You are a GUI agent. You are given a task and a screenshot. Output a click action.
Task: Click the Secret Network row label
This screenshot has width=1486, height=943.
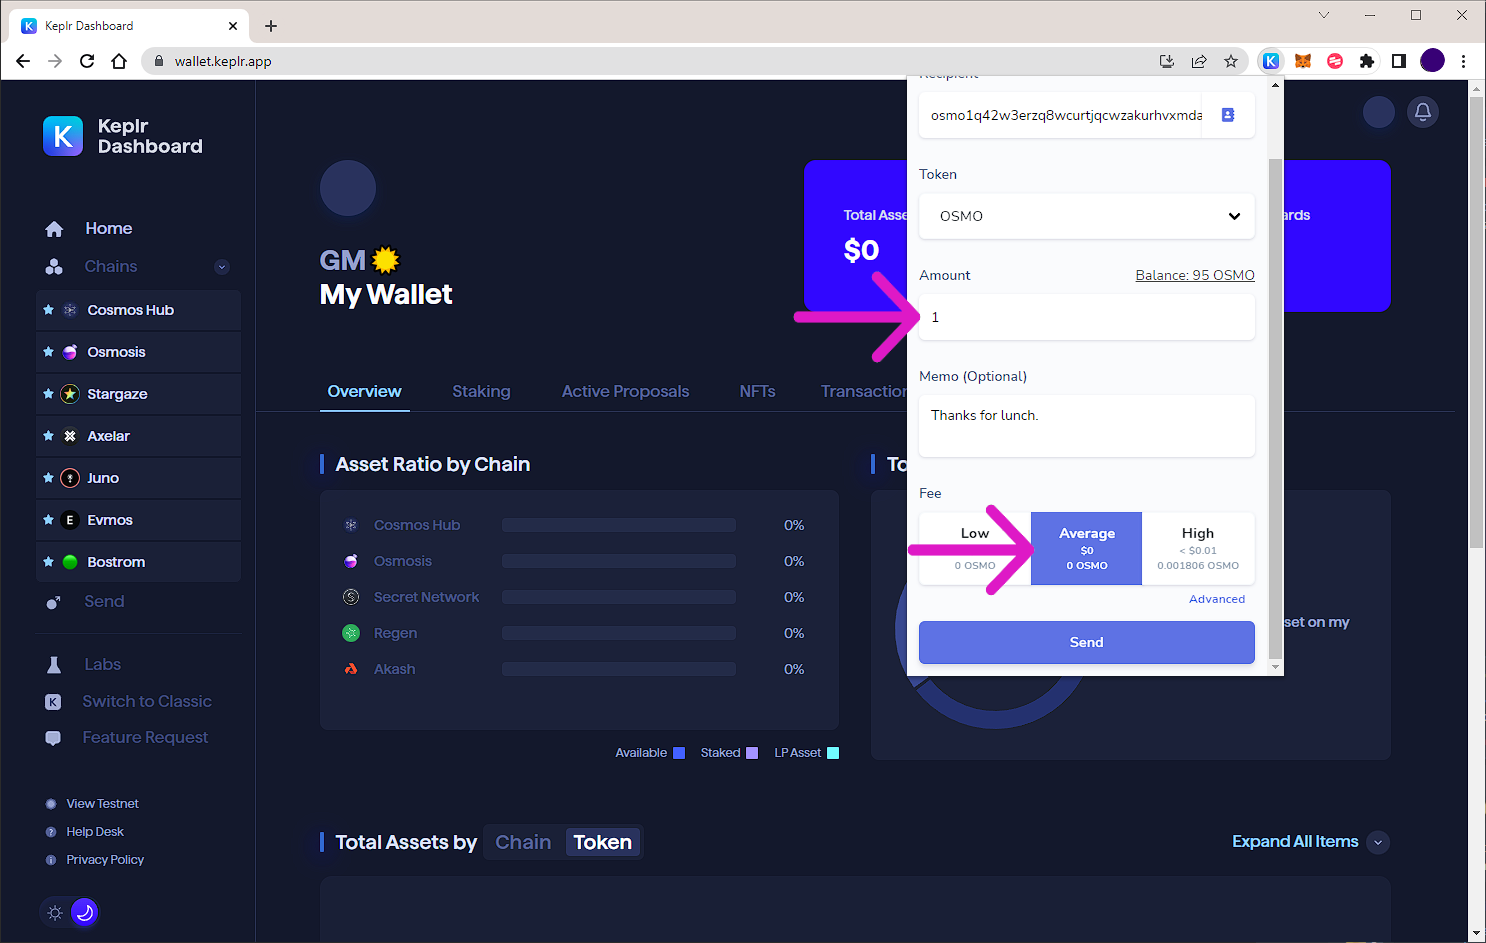[426, 598]
